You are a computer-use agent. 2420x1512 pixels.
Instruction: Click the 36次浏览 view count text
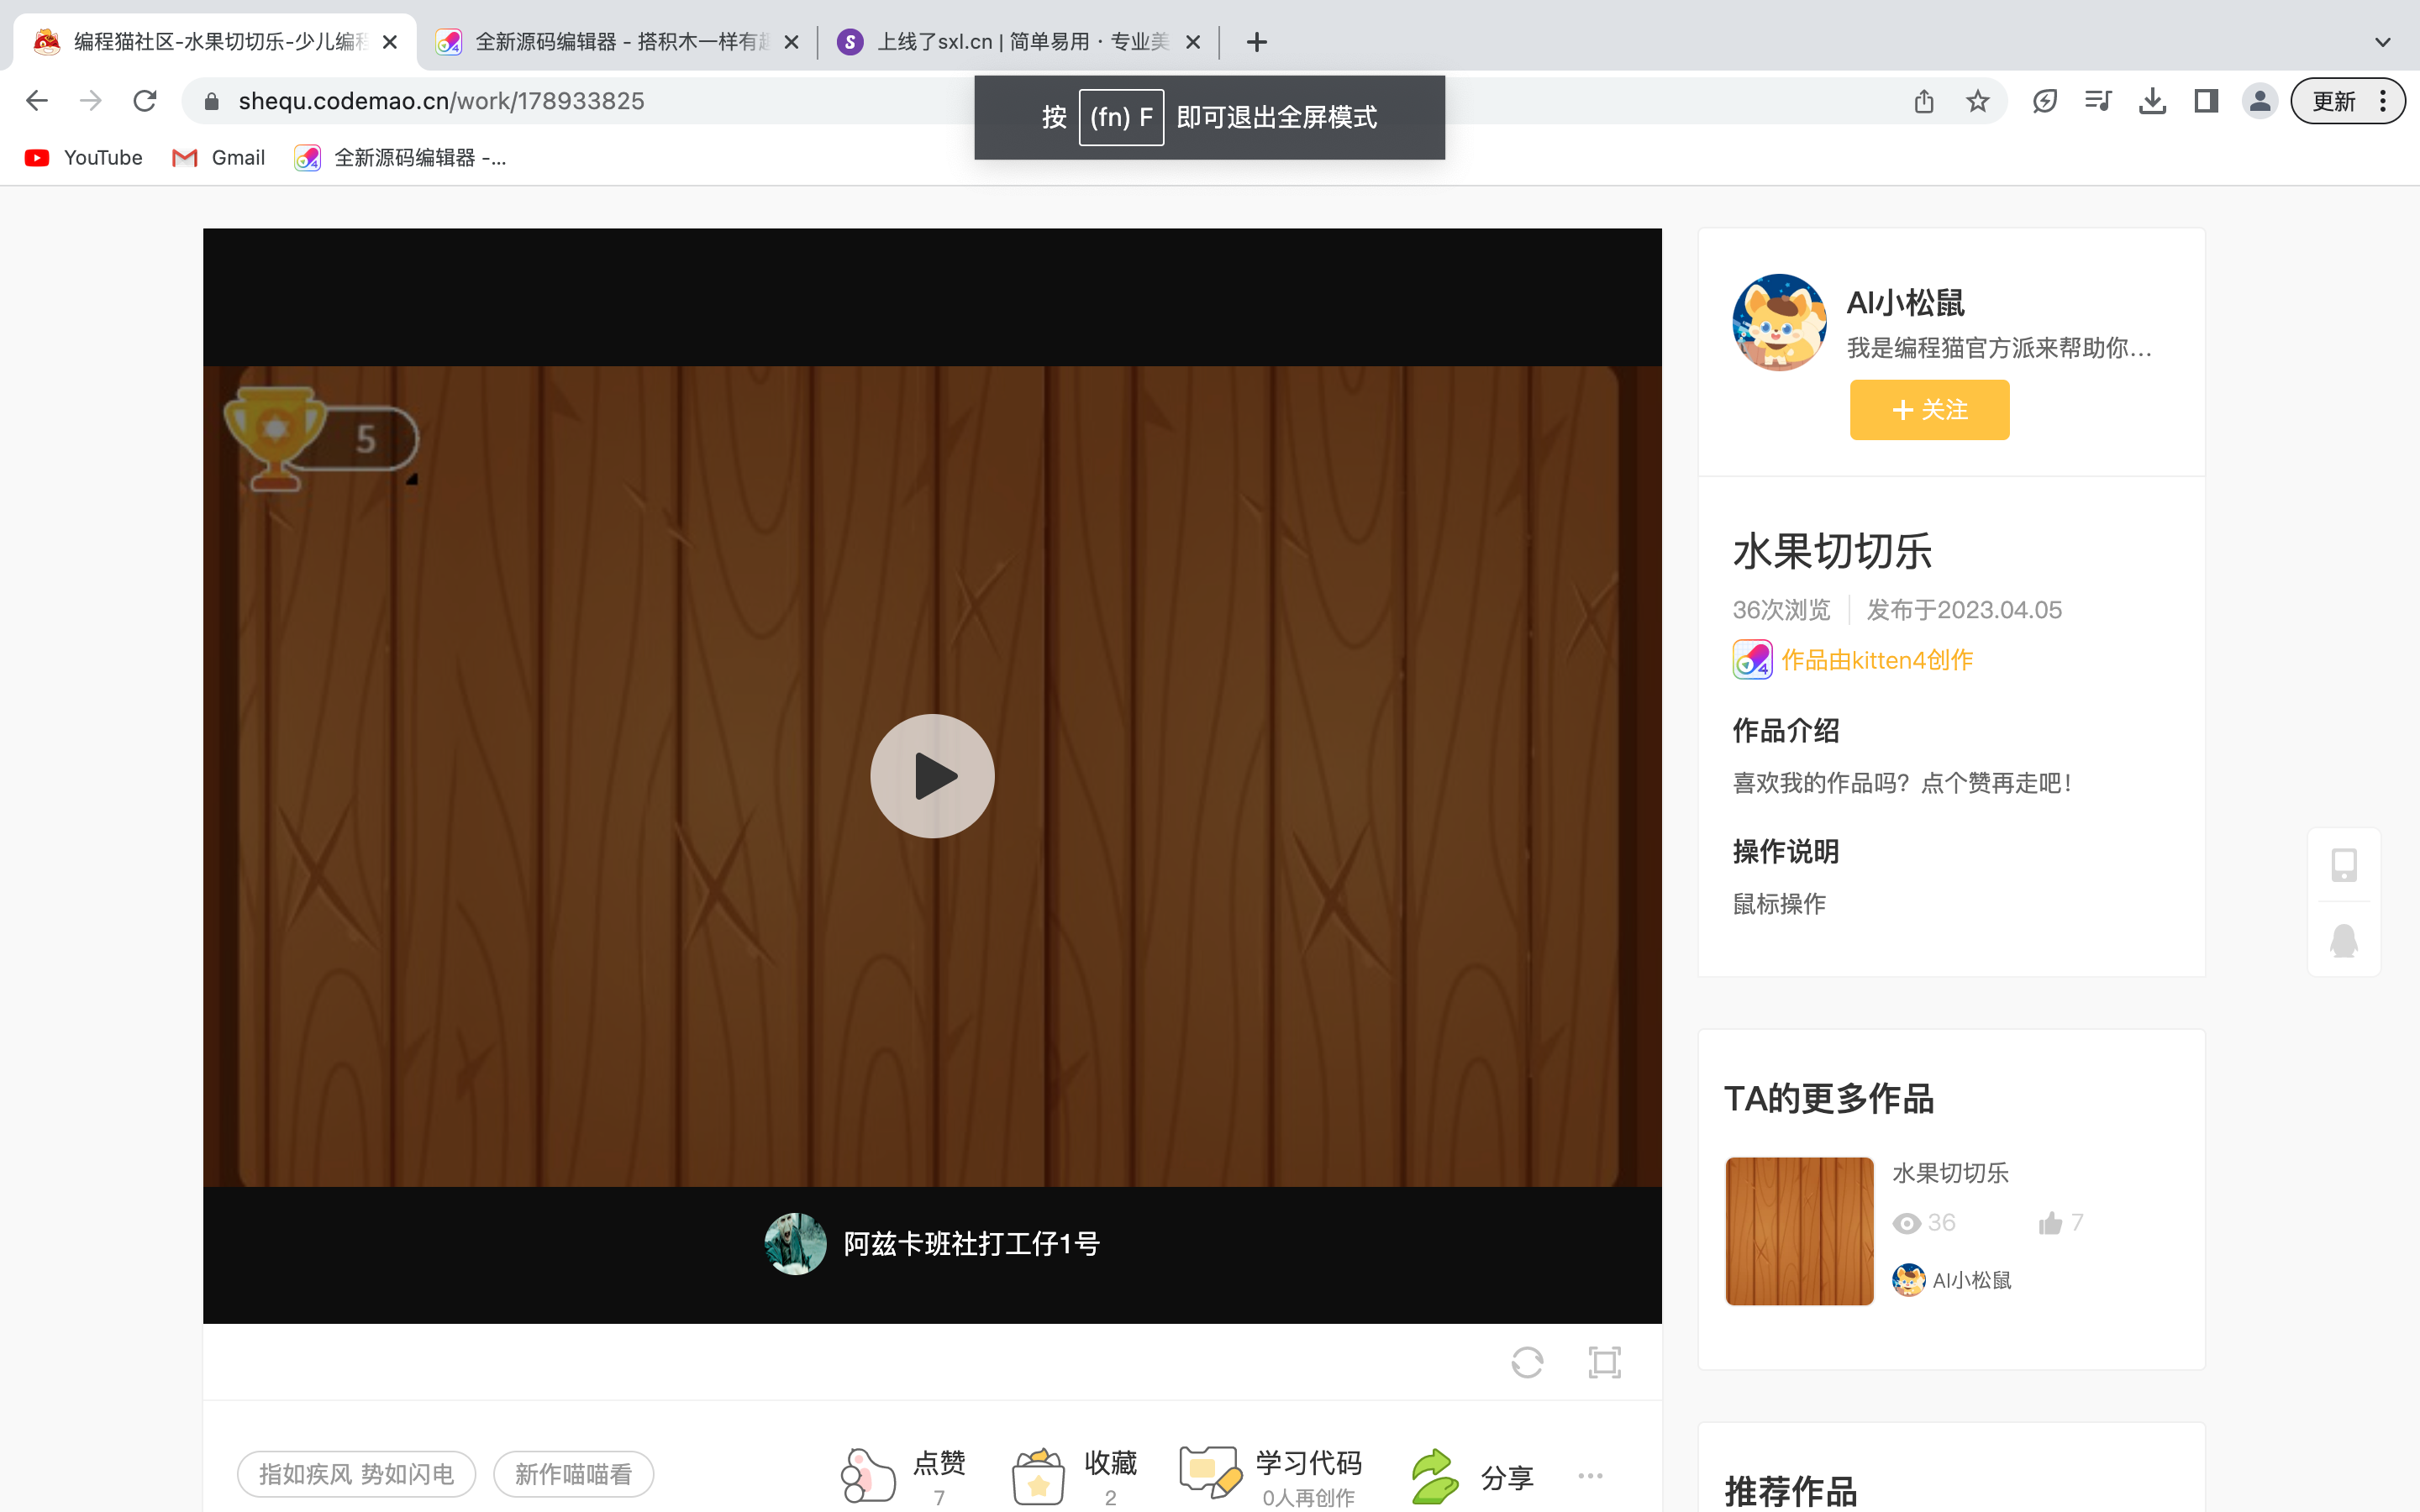point(1781,609)
